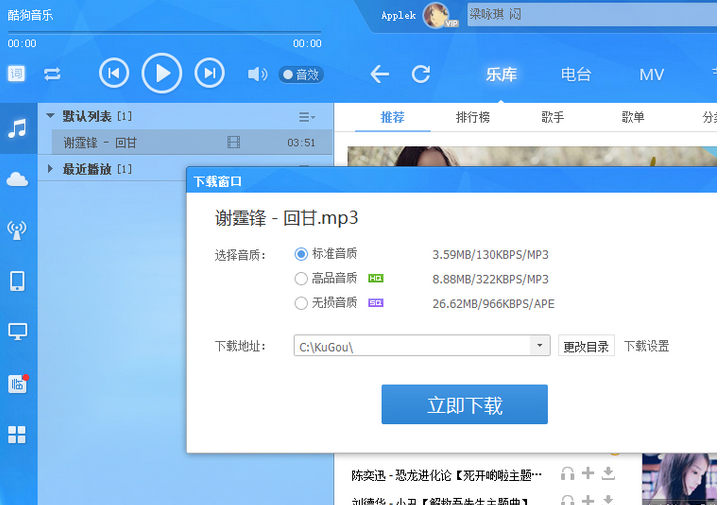Open the mobile phone sidebar icon
Viewport: 723px width, 505px height.
[x=17, y=281]
